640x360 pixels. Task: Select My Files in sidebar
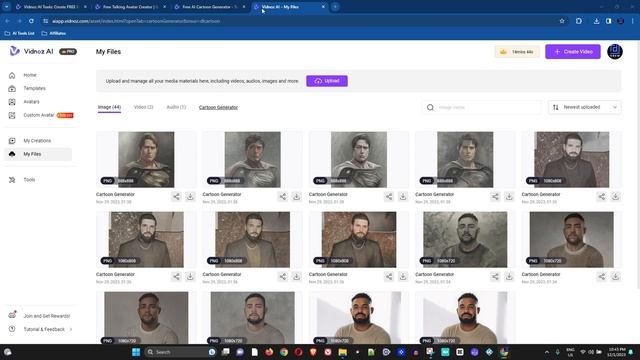pyautogui.click(x=38, y=154)
